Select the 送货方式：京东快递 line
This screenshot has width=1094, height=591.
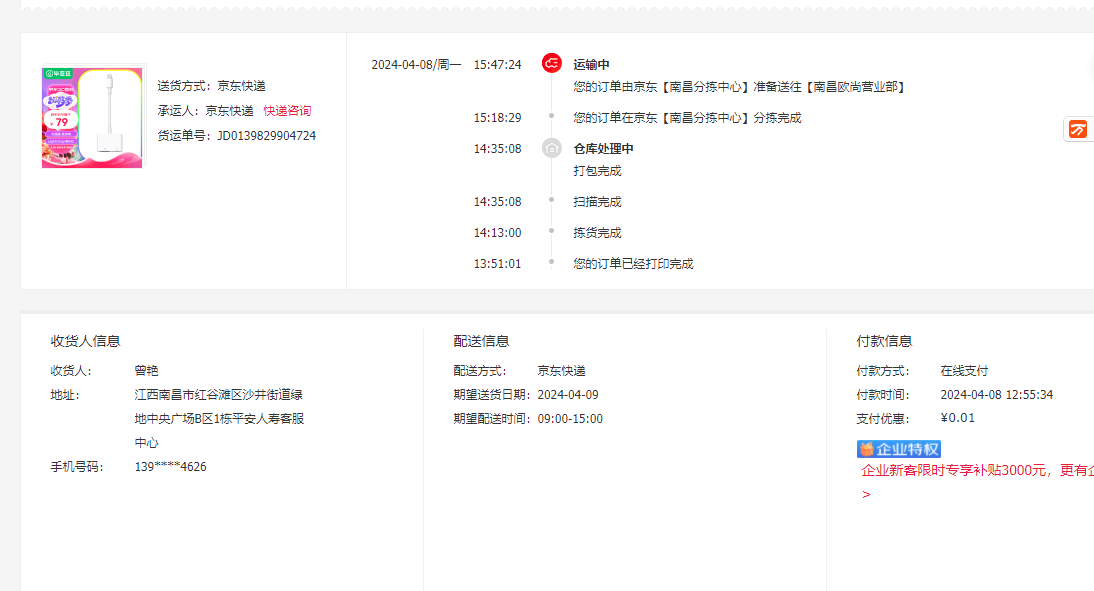tap(211, 86)
